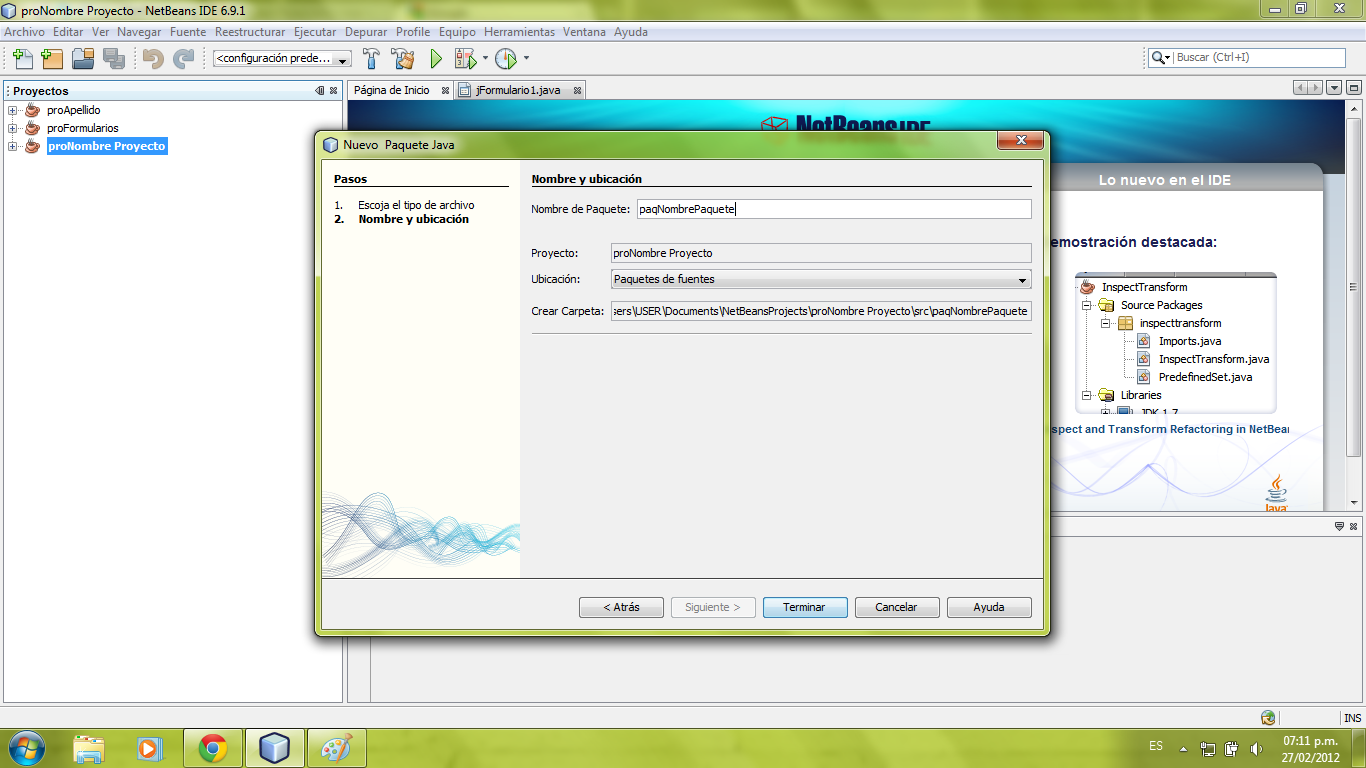Screen dimensions: 1366x768
Task: Click inside the Nombre de Paquete field
Action: click(830, 209)
